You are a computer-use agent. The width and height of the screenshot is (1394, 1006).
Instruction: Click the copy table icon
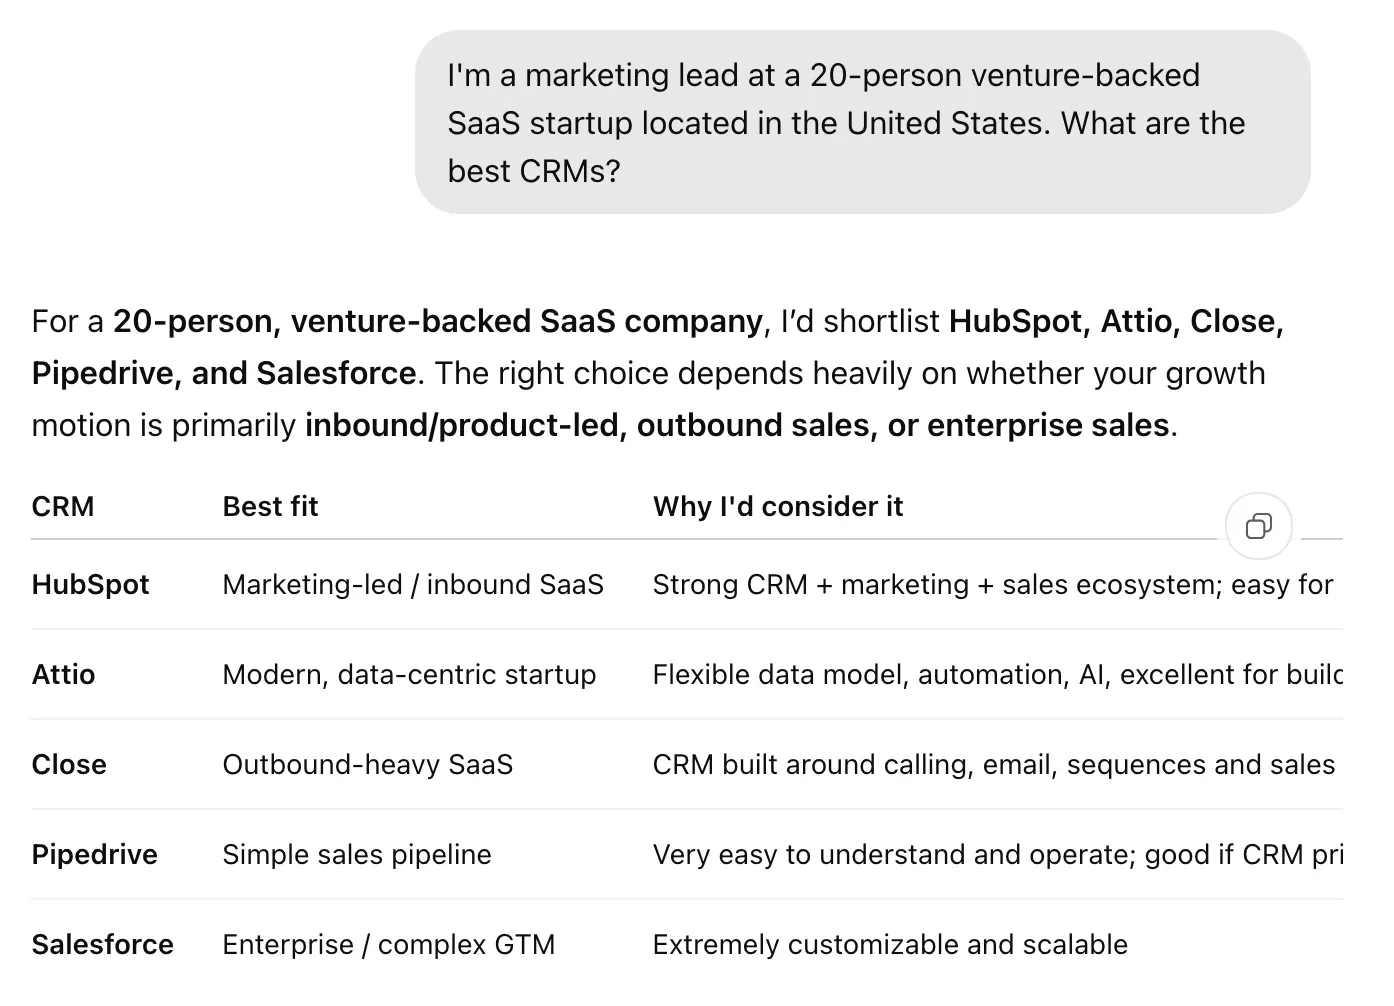click(1258, 526)
